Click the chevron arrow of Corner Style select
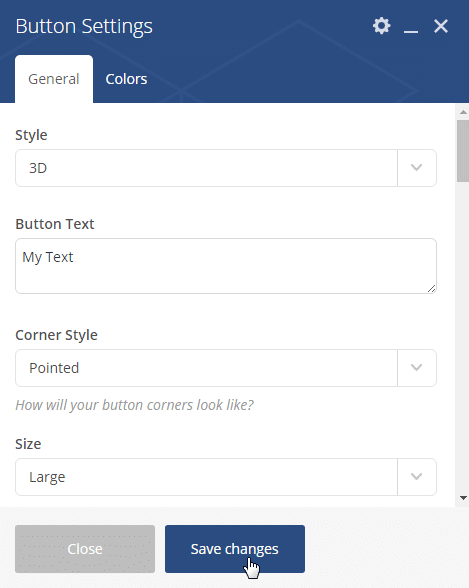Screen dimensions: 469x588 [x=417, y=368]
